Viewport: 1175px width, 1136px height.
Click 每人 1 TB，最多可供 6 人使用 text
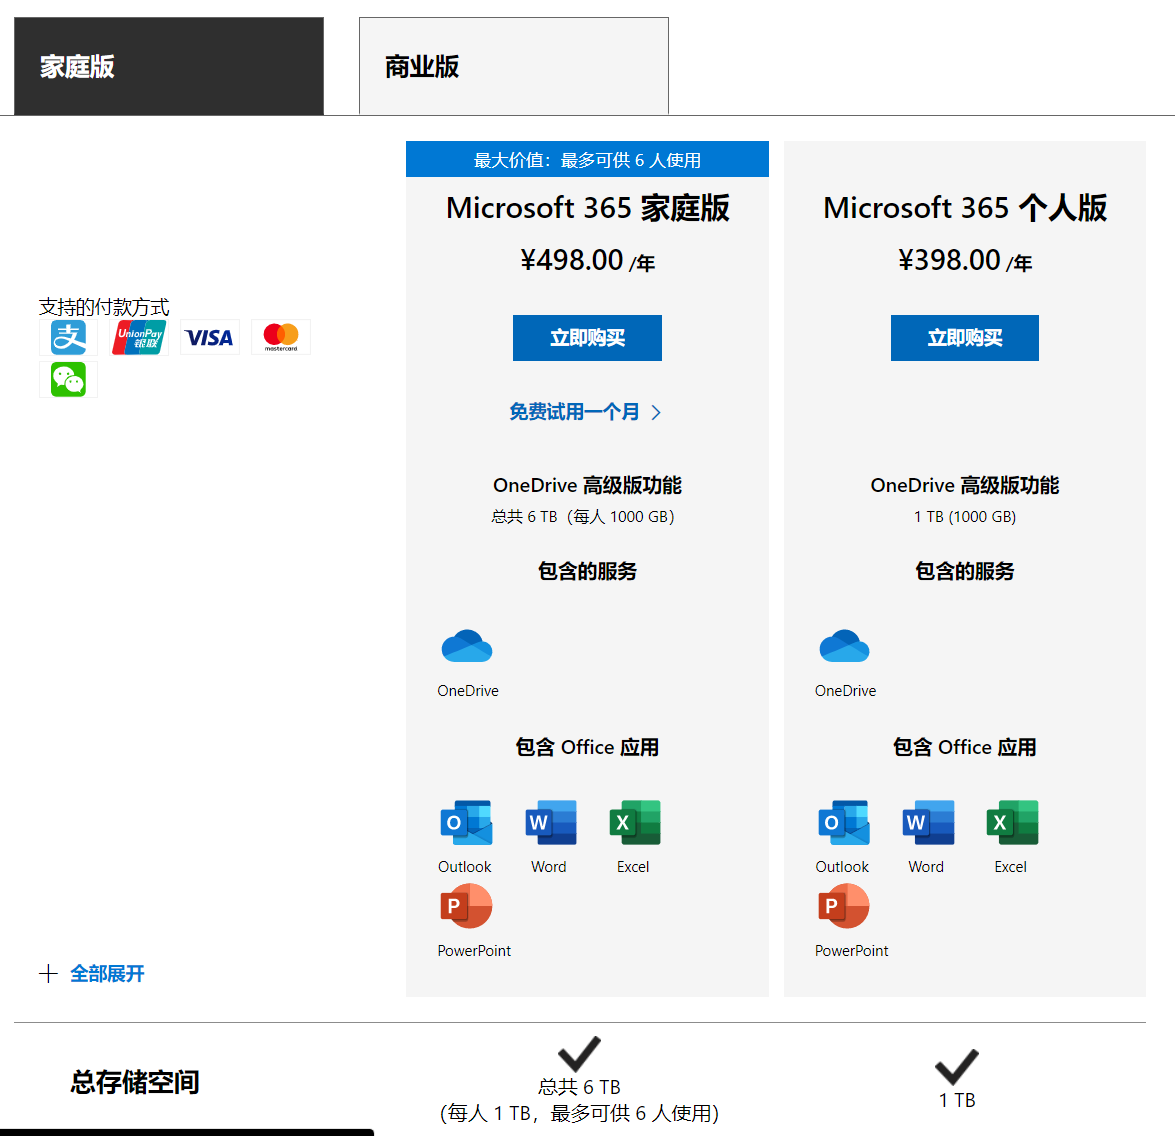[x=579, y=1114]
